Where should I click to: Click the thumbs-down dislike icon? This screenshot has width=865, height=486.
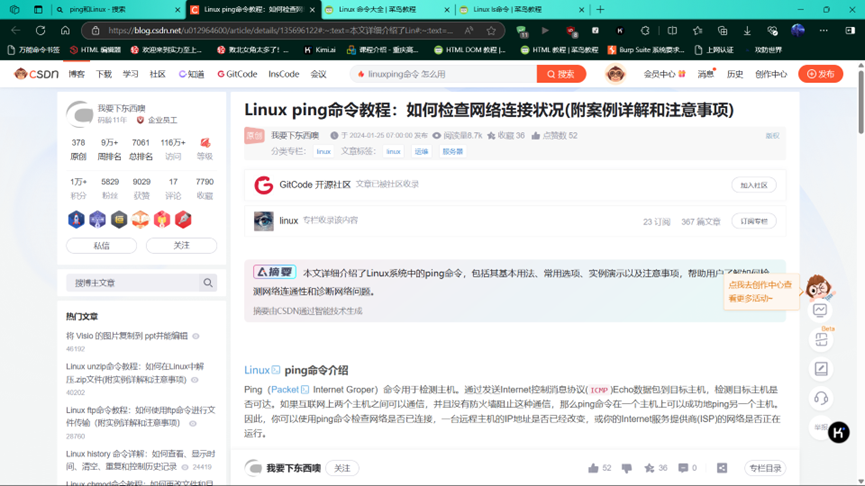click(627, 468)
